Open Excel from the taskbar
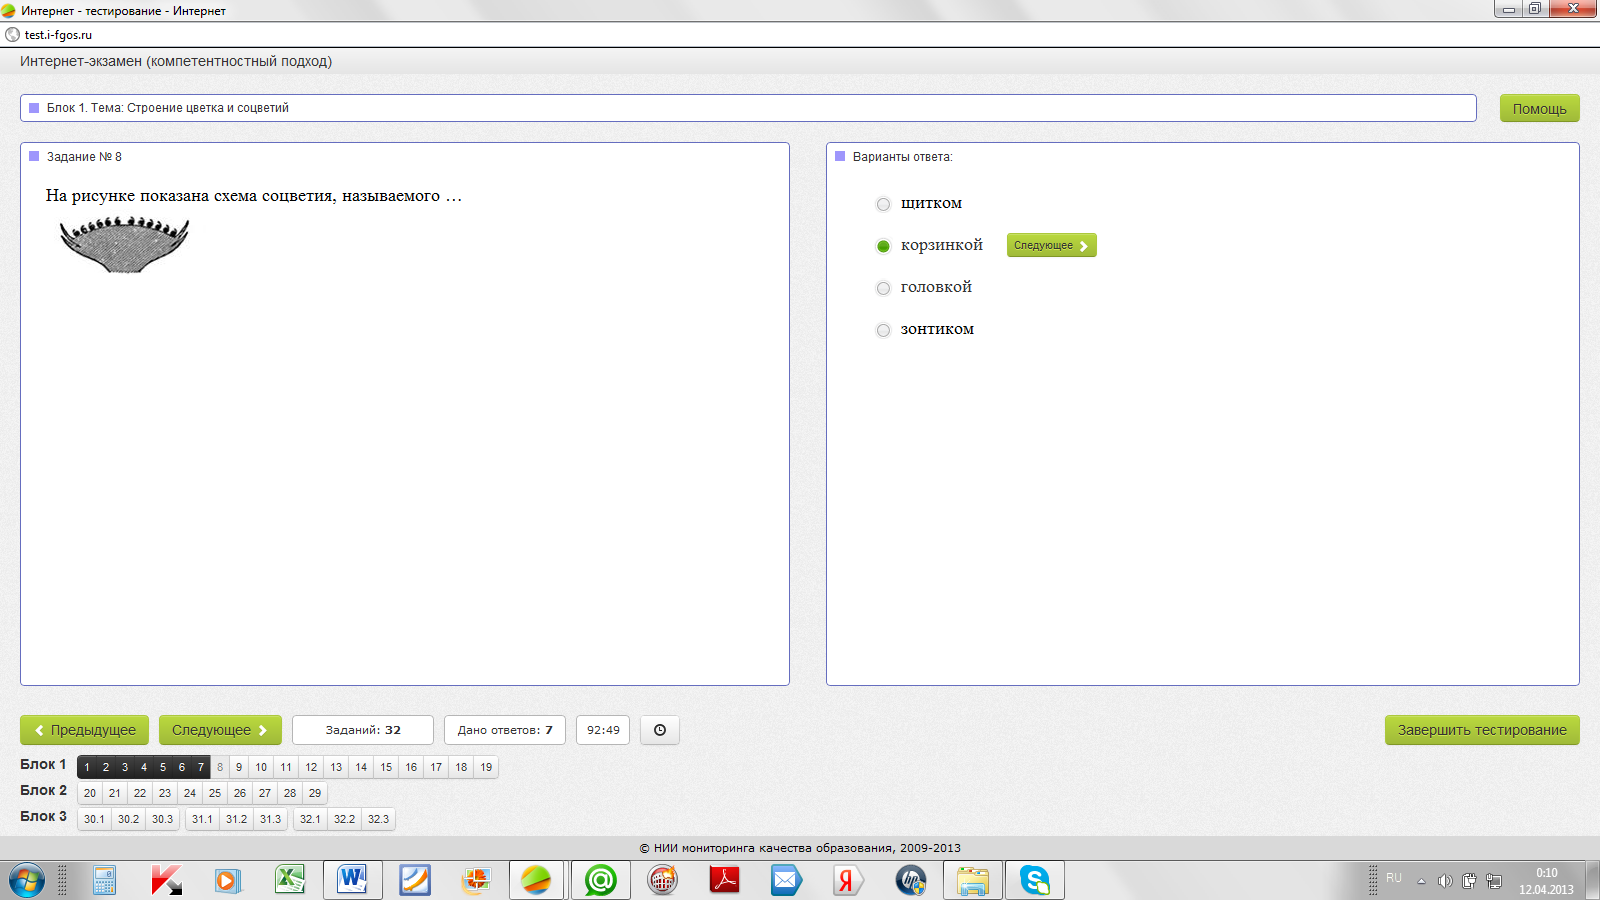The width and height of the screenshot is (1600, 900). tap(290, 881)
